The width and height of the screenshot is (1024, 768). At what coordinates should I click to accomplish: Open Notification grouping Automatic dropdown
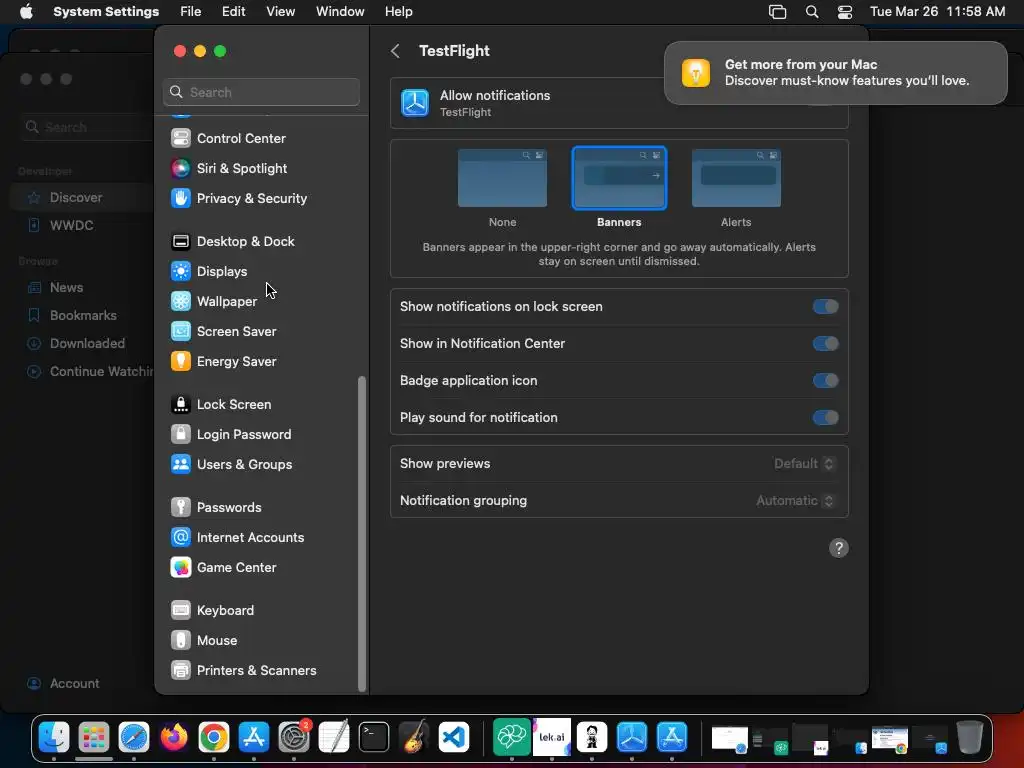795,501
